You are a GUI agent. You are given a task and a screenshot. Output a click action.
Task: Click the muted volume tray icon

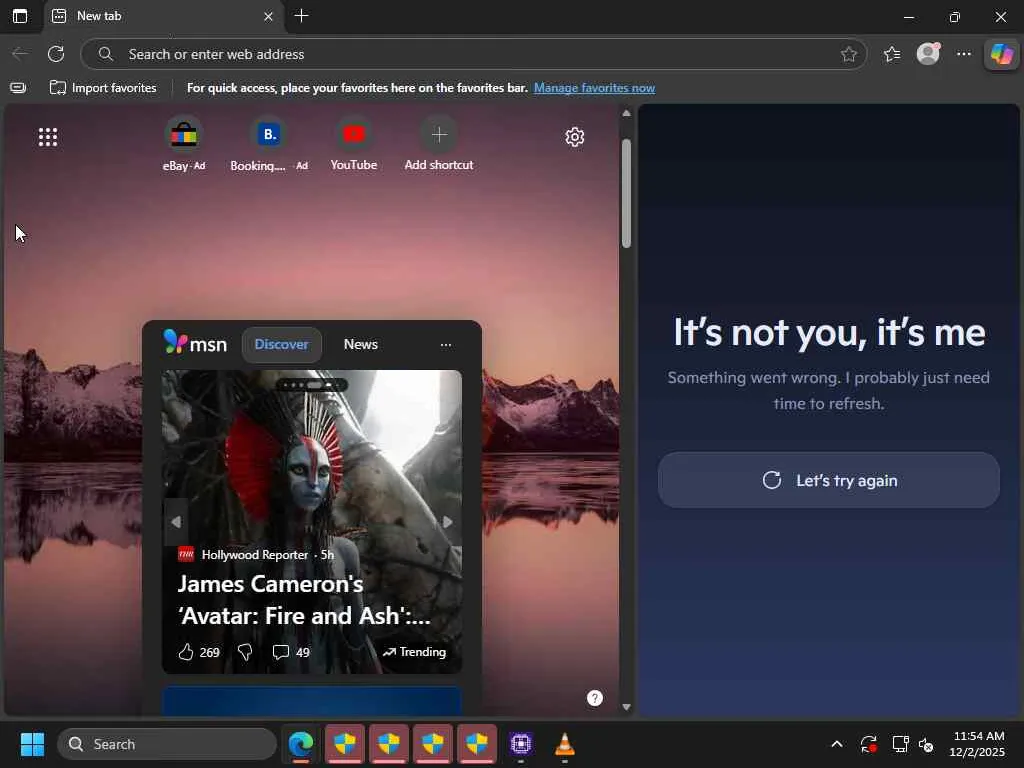tap(926, 744)
